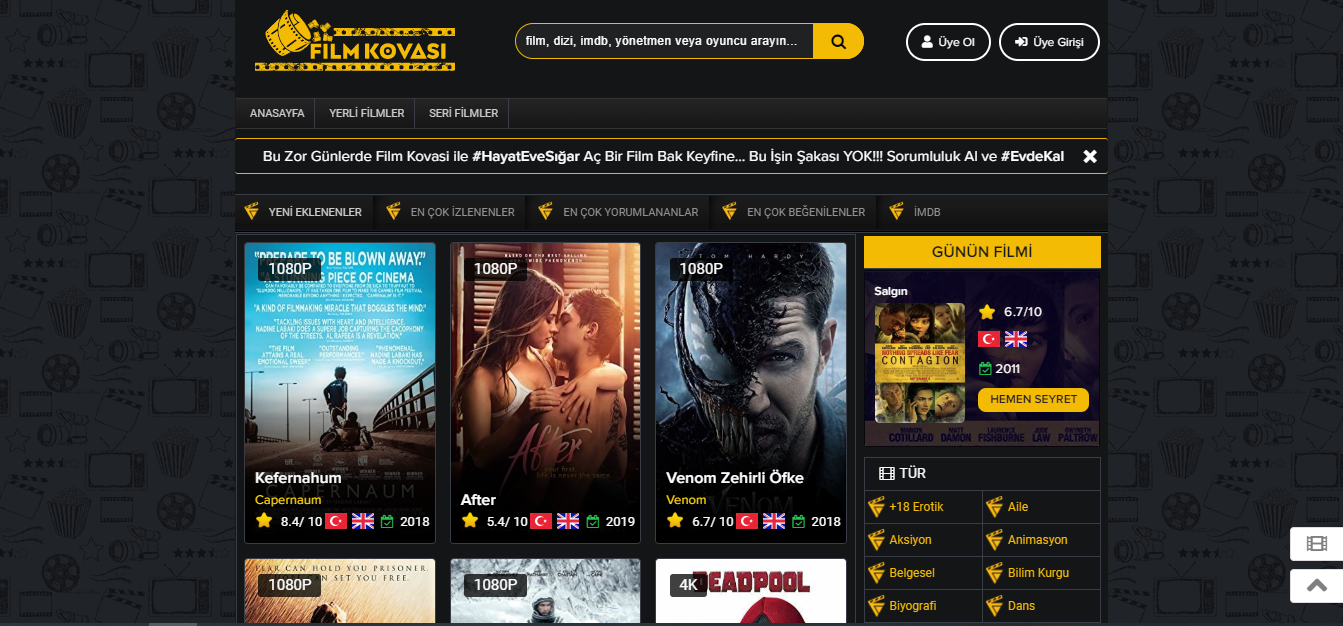Click star rating icon on Venom card
Image resolution: width=1343 pixels, height=626 pixels.
coord(675,521)
